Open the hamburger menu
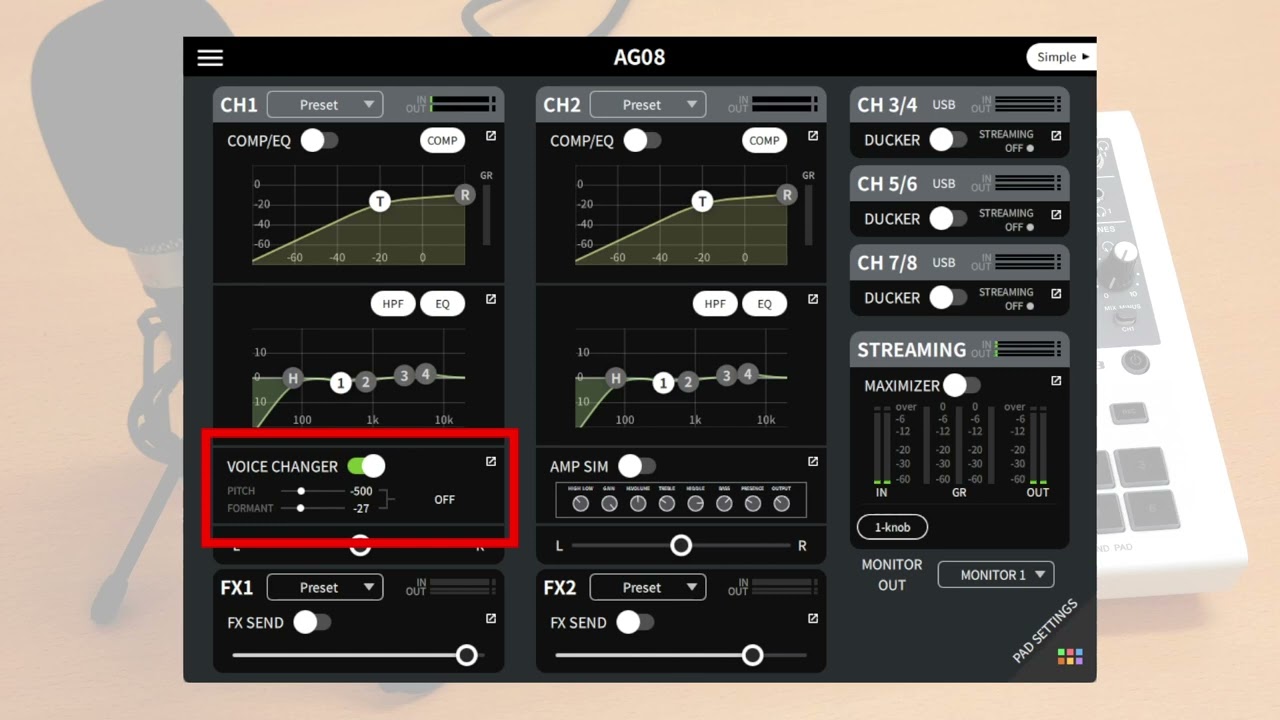This screenshot has height=720, width=1280. click(x=210, y=57)
